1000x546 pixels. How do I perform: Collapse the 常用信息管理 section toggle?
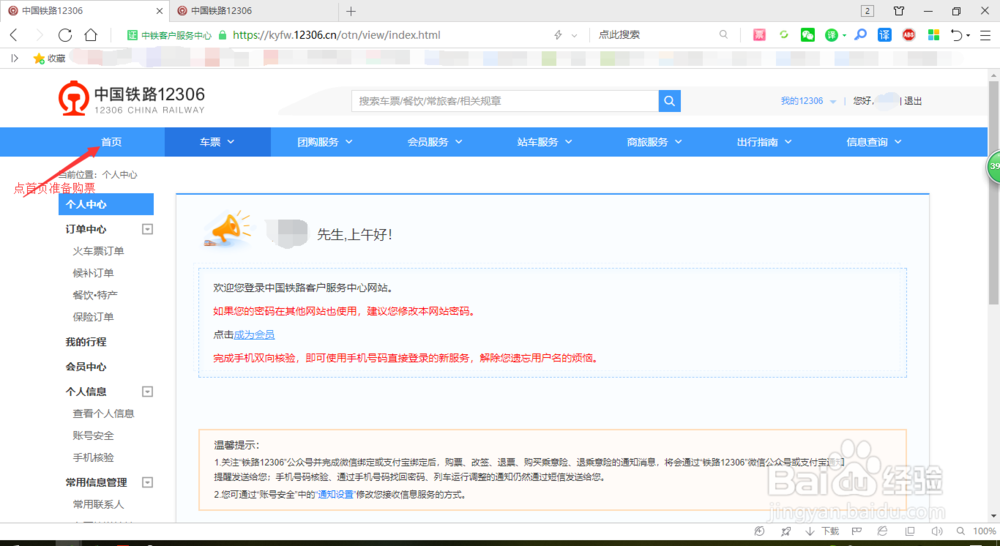[147, 482]
